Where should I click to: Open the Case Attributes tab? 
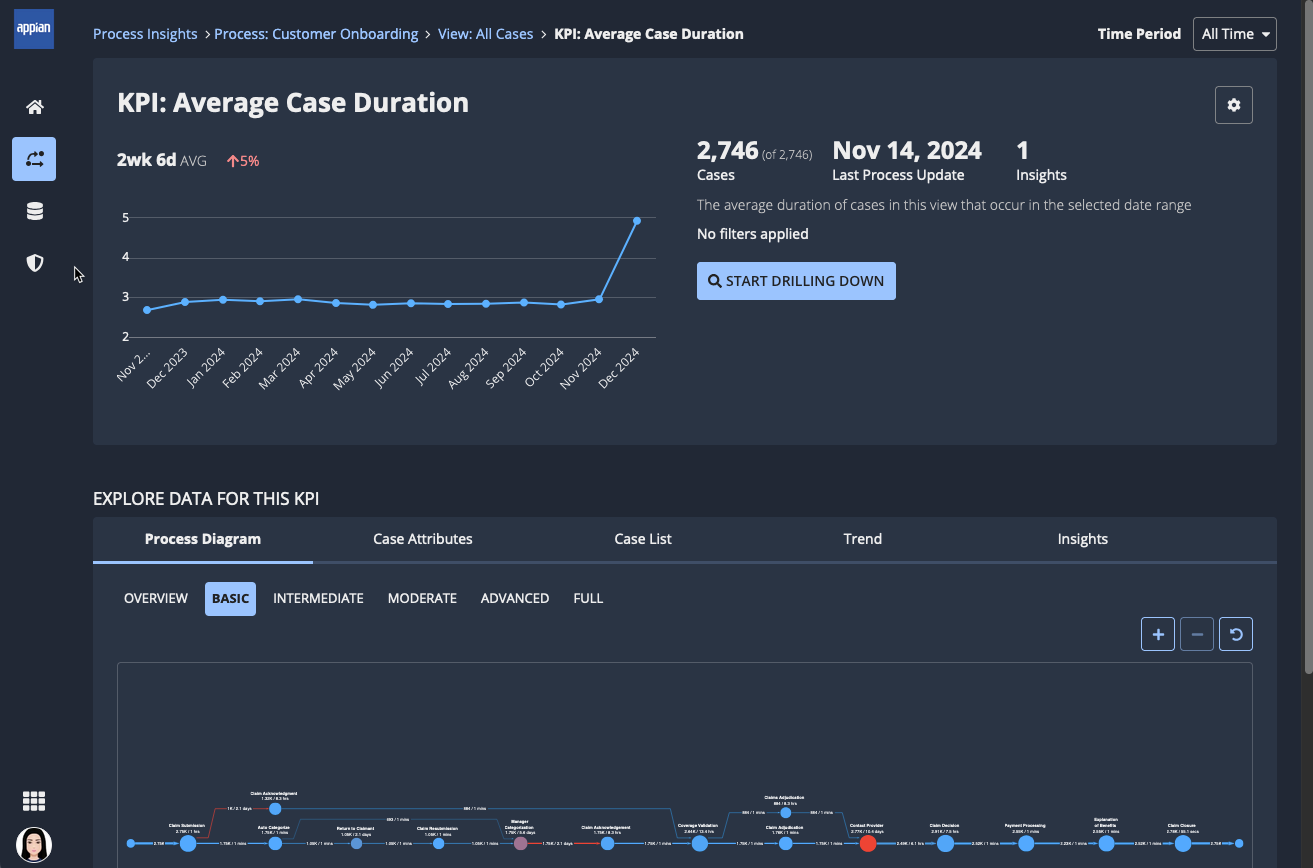[x=423, y=539]
